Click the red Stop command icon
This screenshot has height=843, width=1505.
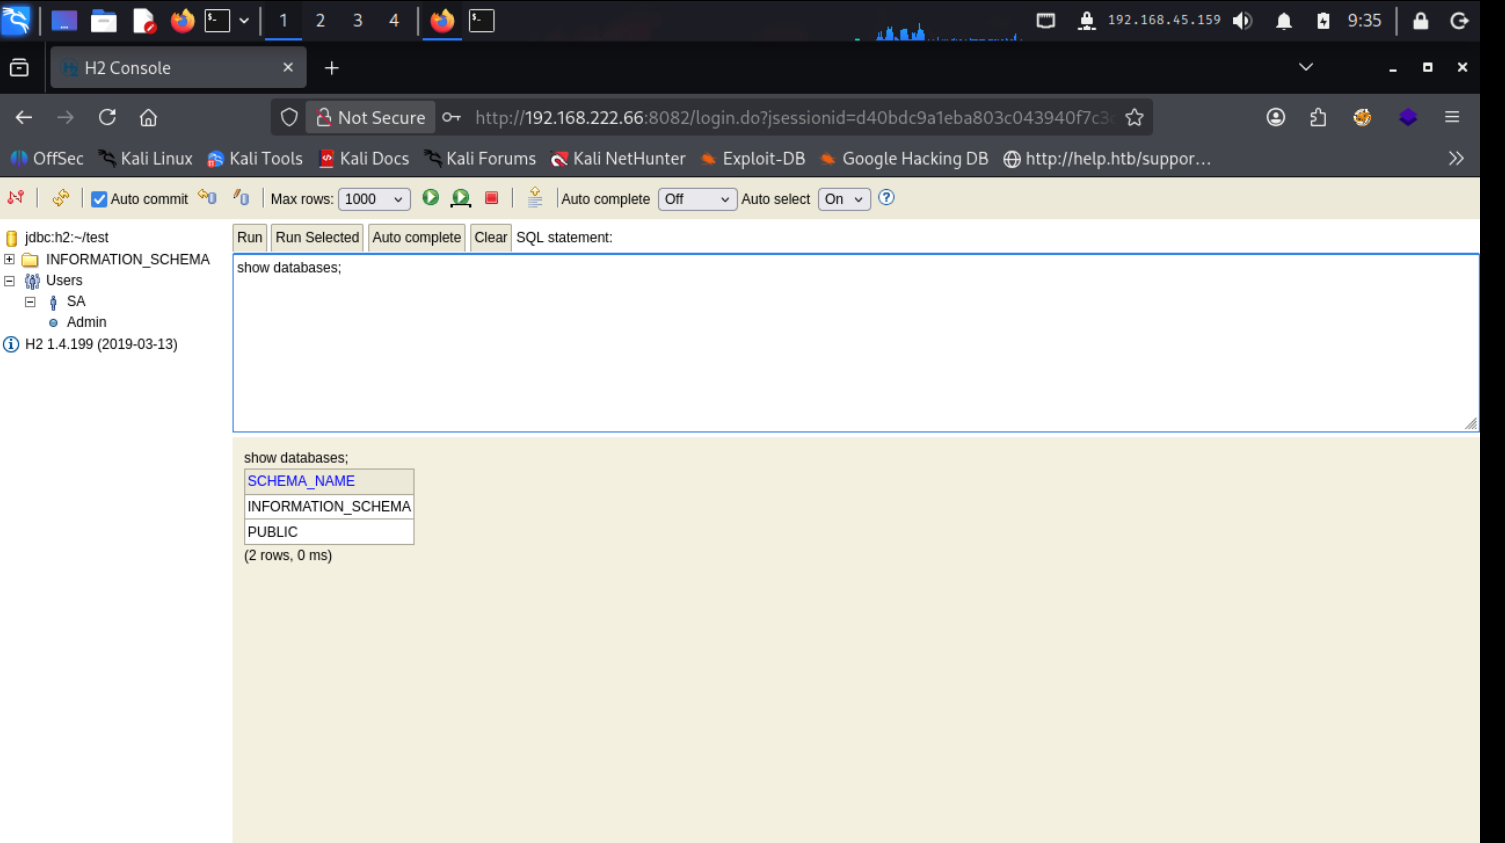[x=491, y=198]
